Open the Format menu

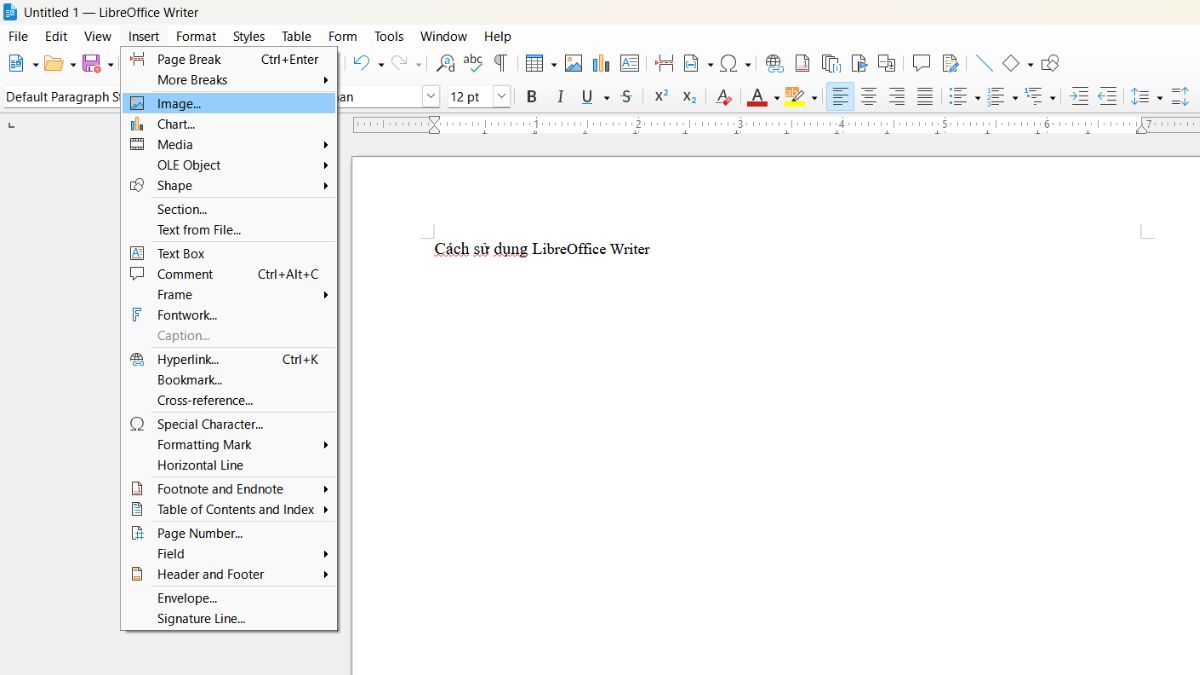point(196,36)
